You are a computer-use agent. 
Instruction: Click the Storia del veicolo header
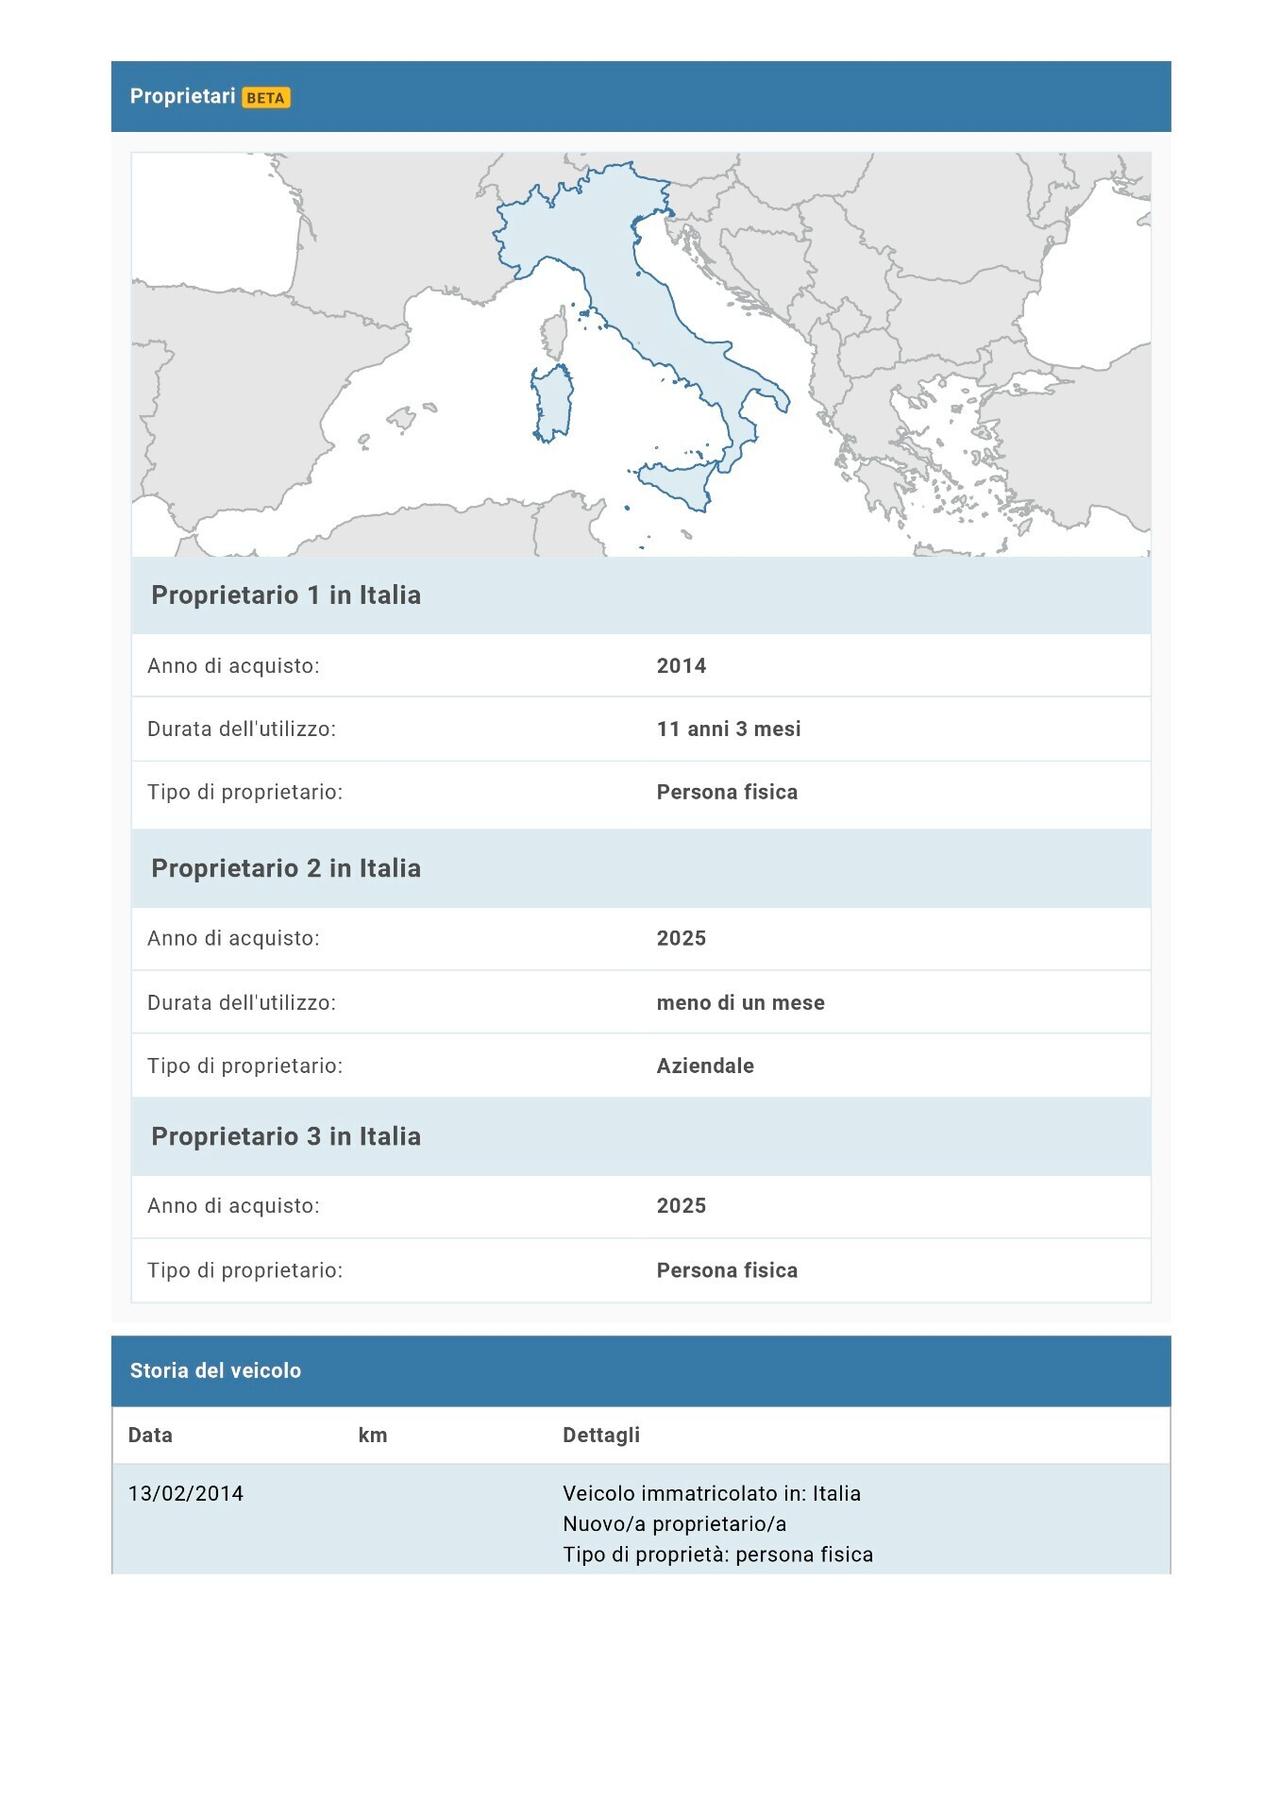(x=215, y=1371)
